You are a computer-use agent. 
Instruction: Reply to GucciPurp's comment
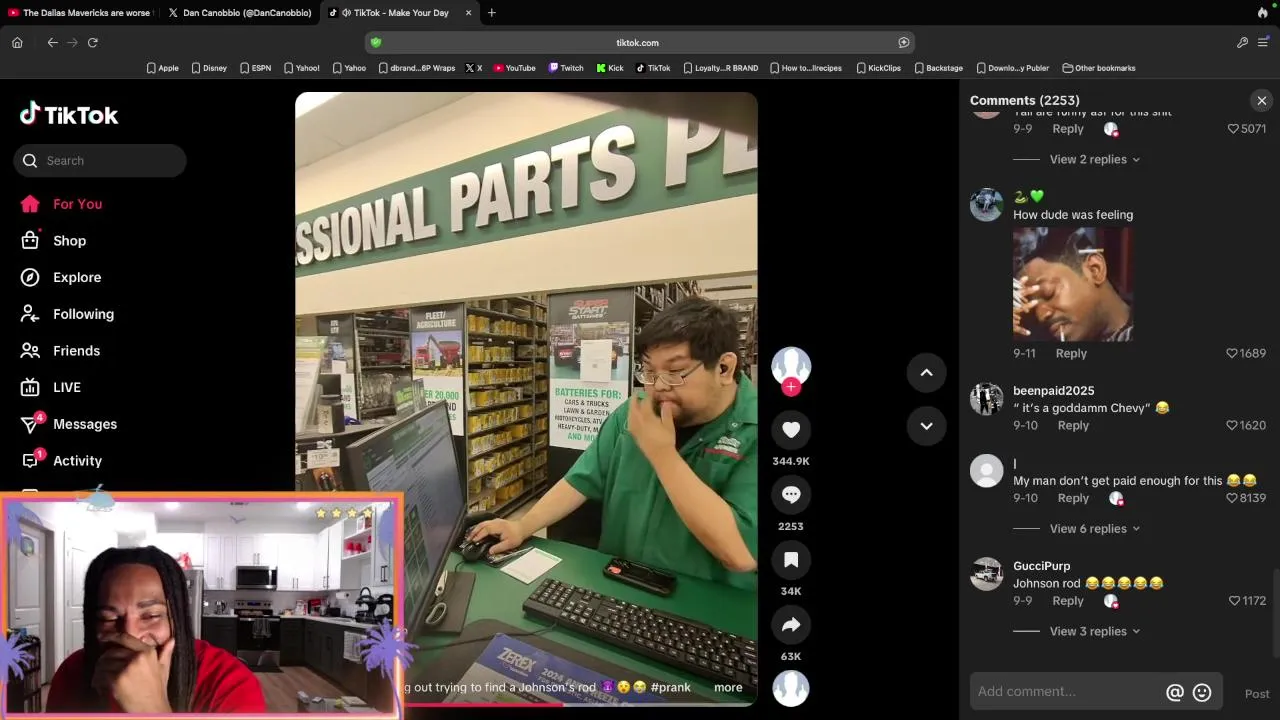pos(1068,602)
